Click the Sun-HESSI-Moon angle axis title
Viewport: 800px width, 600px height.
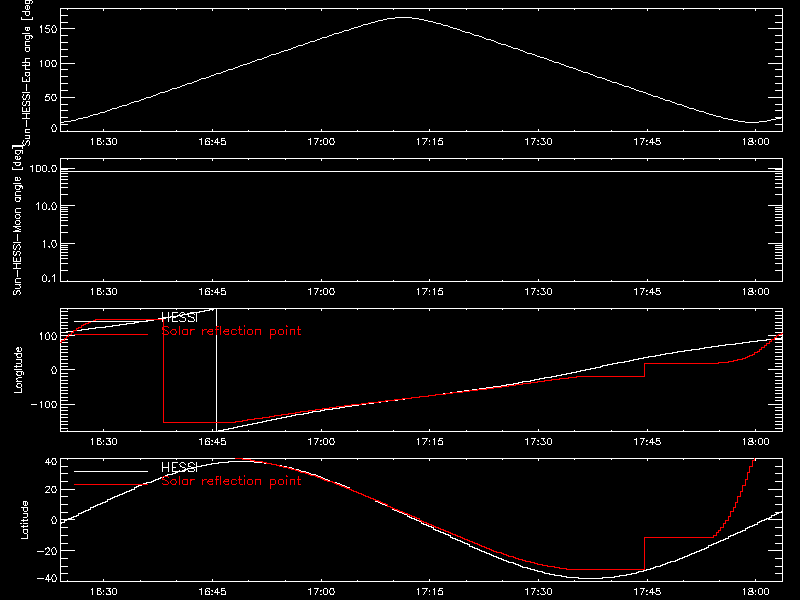(17, 220)
